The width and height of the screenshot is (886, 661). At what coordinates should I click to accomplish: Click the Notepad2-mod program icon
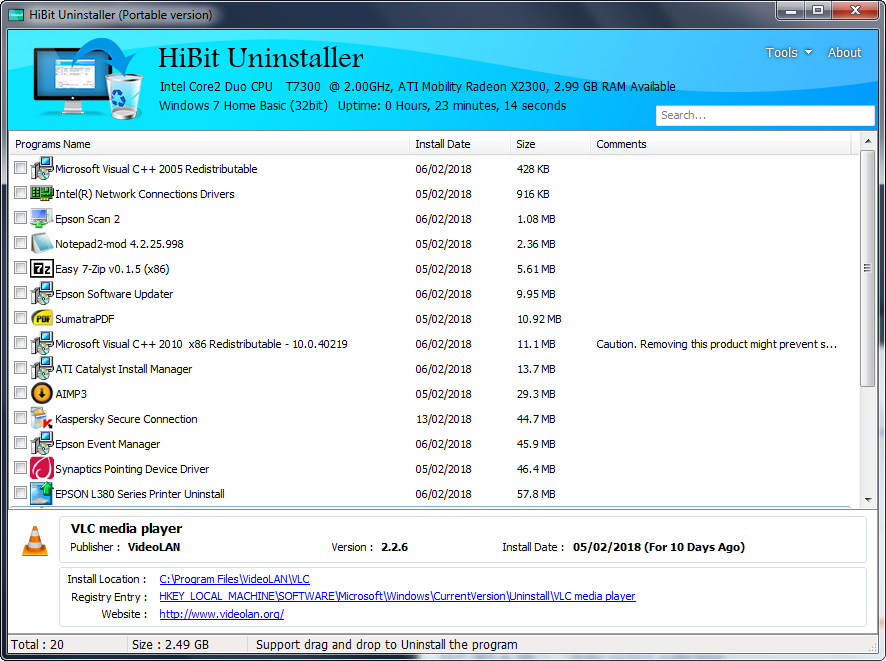tap(42, 243)
